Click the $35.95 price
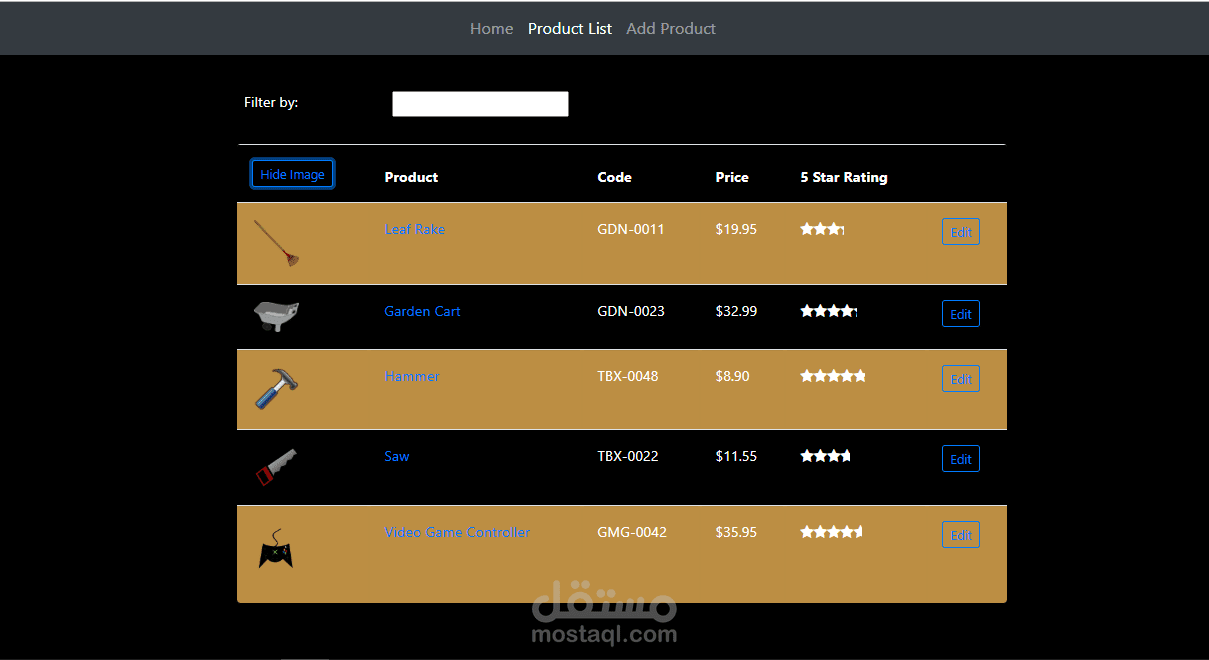 tap(736, 532)
